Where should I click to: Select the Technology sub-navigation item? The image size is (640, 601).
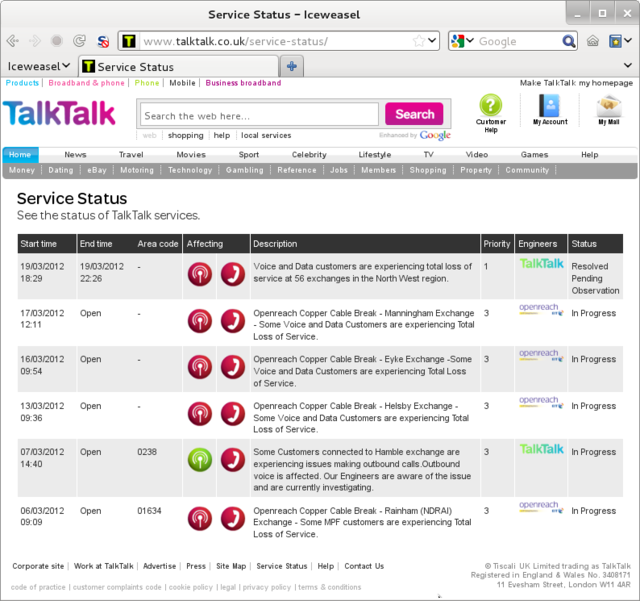pos(190,170)
